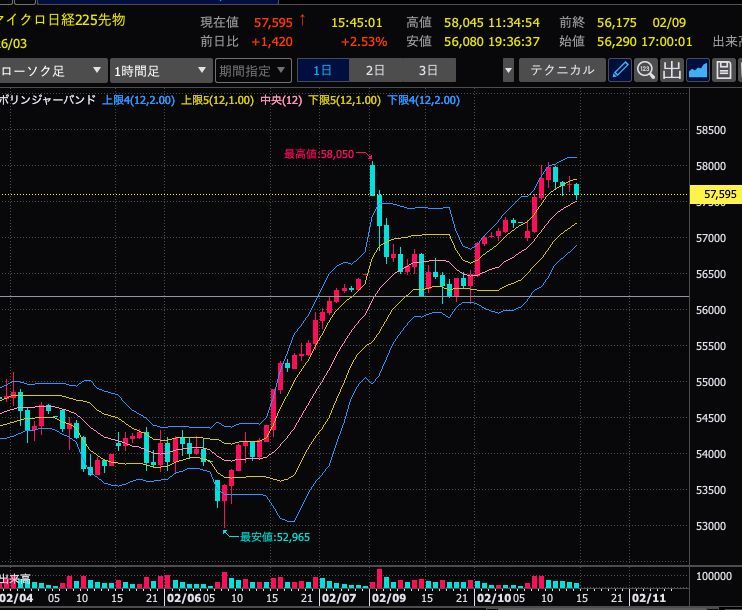Select the pencil drawing tool icon

tap(620, 71)
